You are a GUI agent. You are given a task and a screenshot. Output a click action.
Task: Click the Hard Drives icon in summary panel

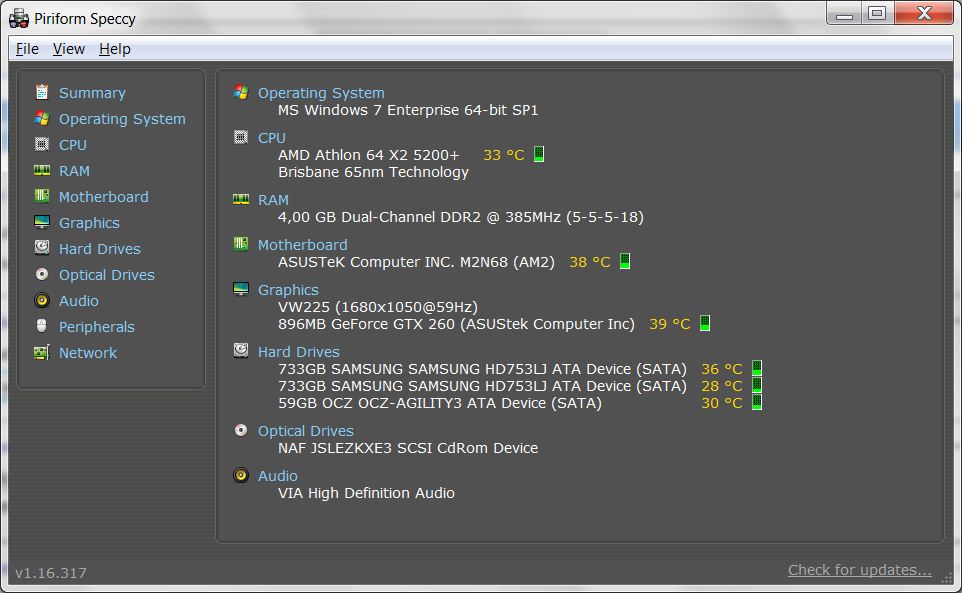click(240, 351)
